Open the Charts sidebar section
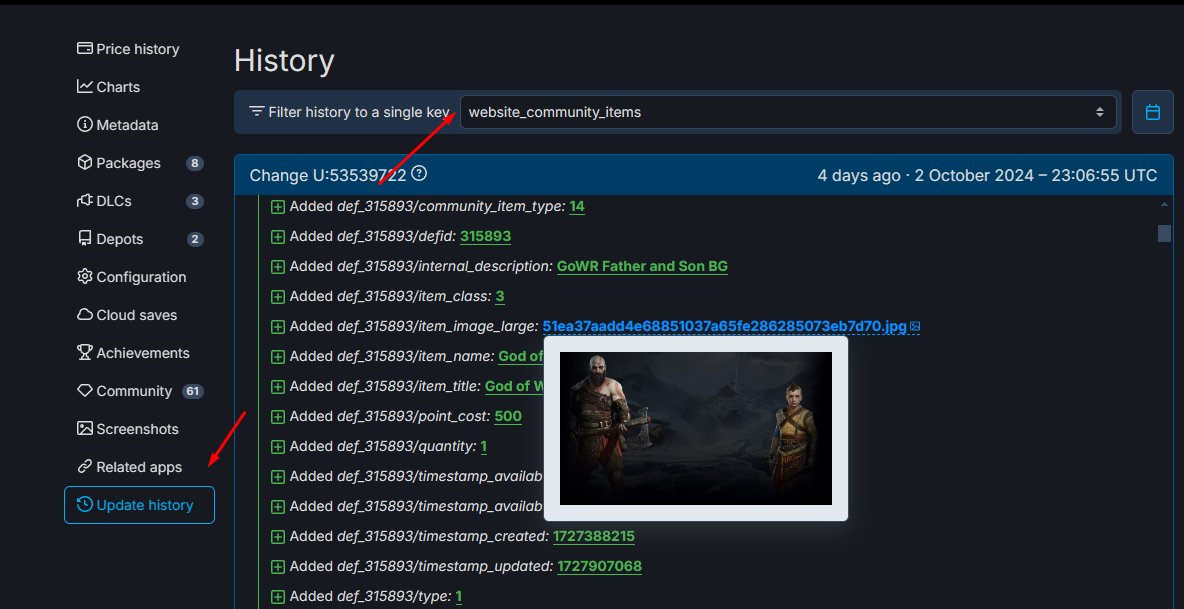The width and height of the screenshot is (1184, 609). click(x=109, y=87)
